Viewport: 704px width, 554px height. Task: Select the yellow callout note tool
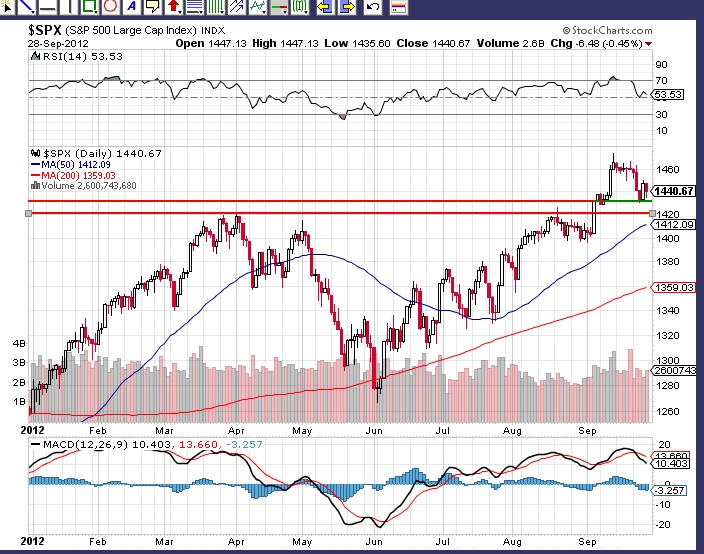click(x=153, y=7)
